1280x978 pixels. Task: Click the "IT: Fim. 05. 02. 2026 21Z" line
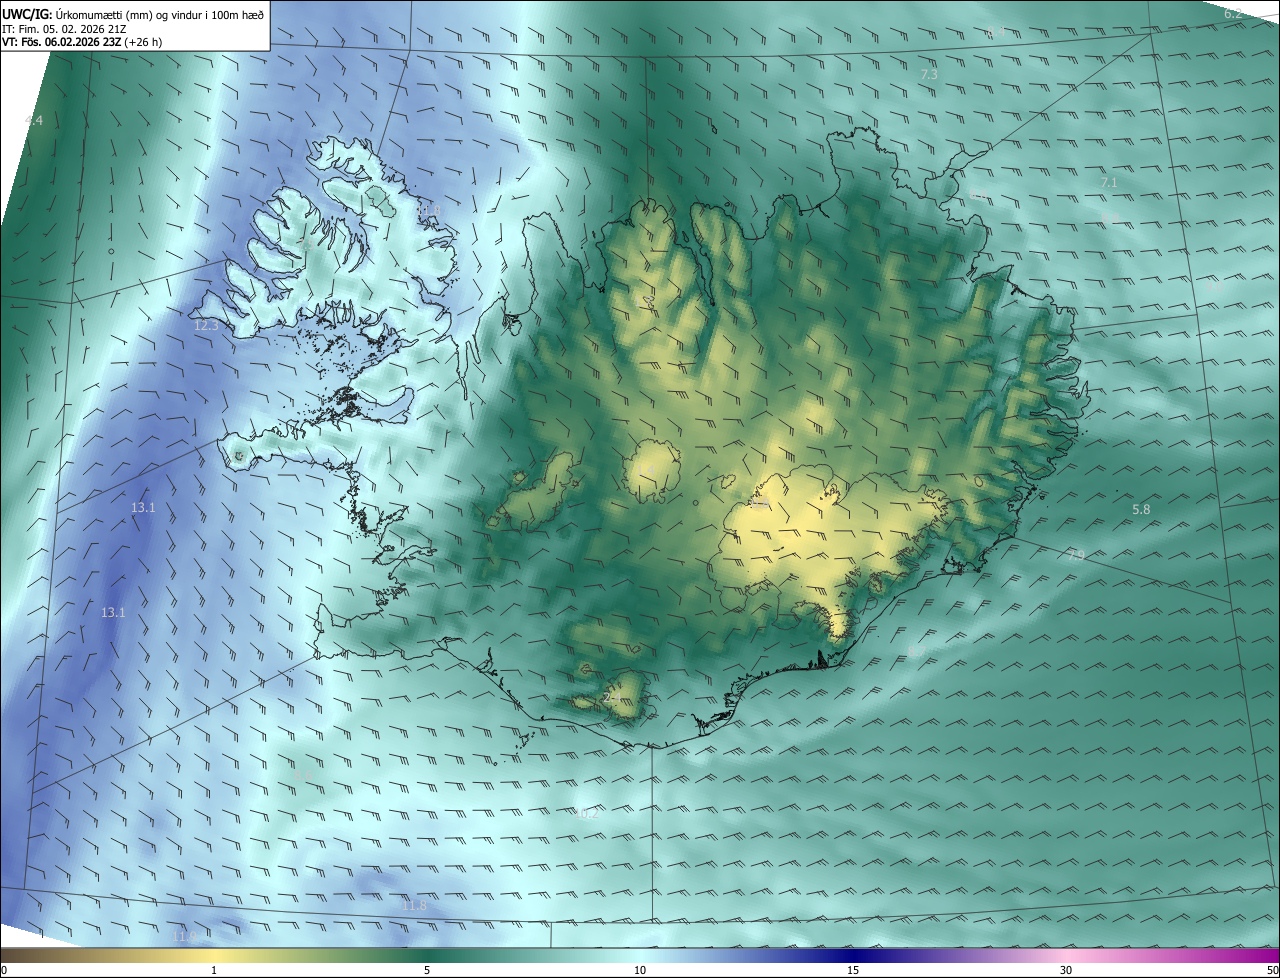tap(64, 28)
